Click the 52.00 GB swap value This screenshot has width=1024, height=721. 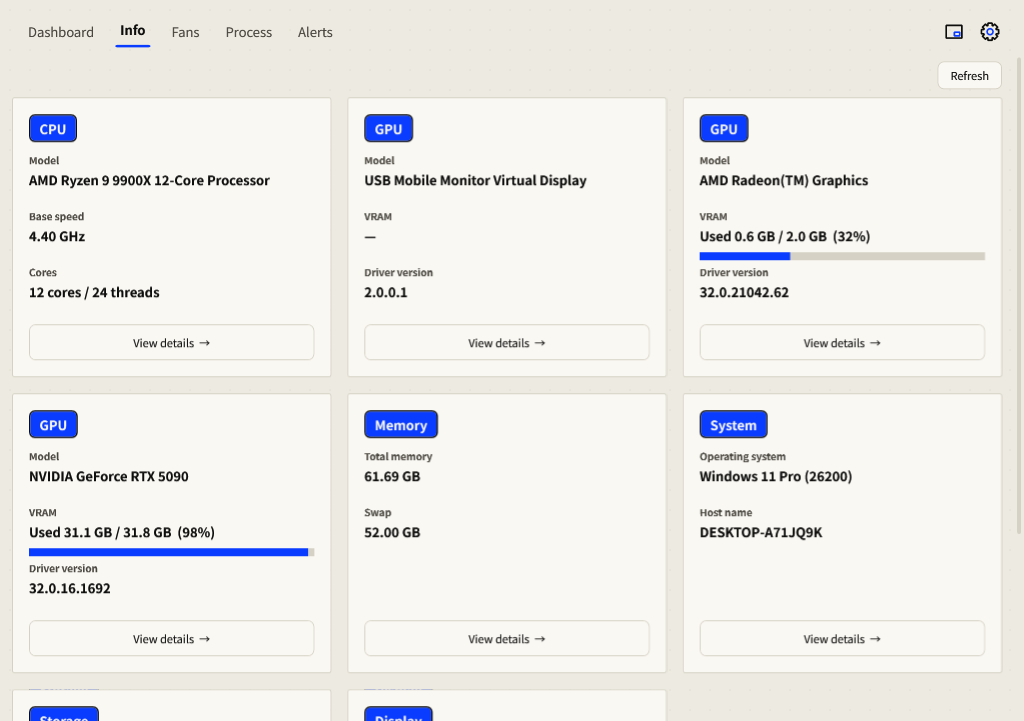[392, 532]
